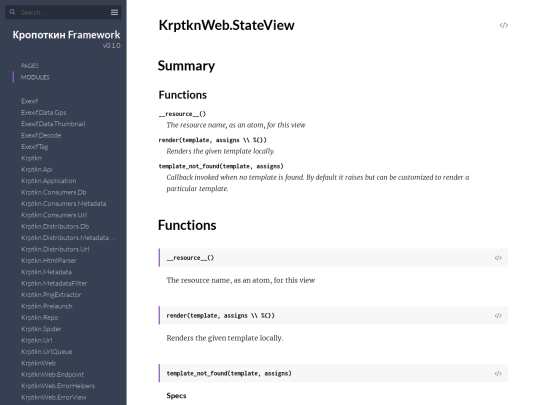Open the Krptkn.UrlQueue module

pyautogui.click(x=46, y=352)
